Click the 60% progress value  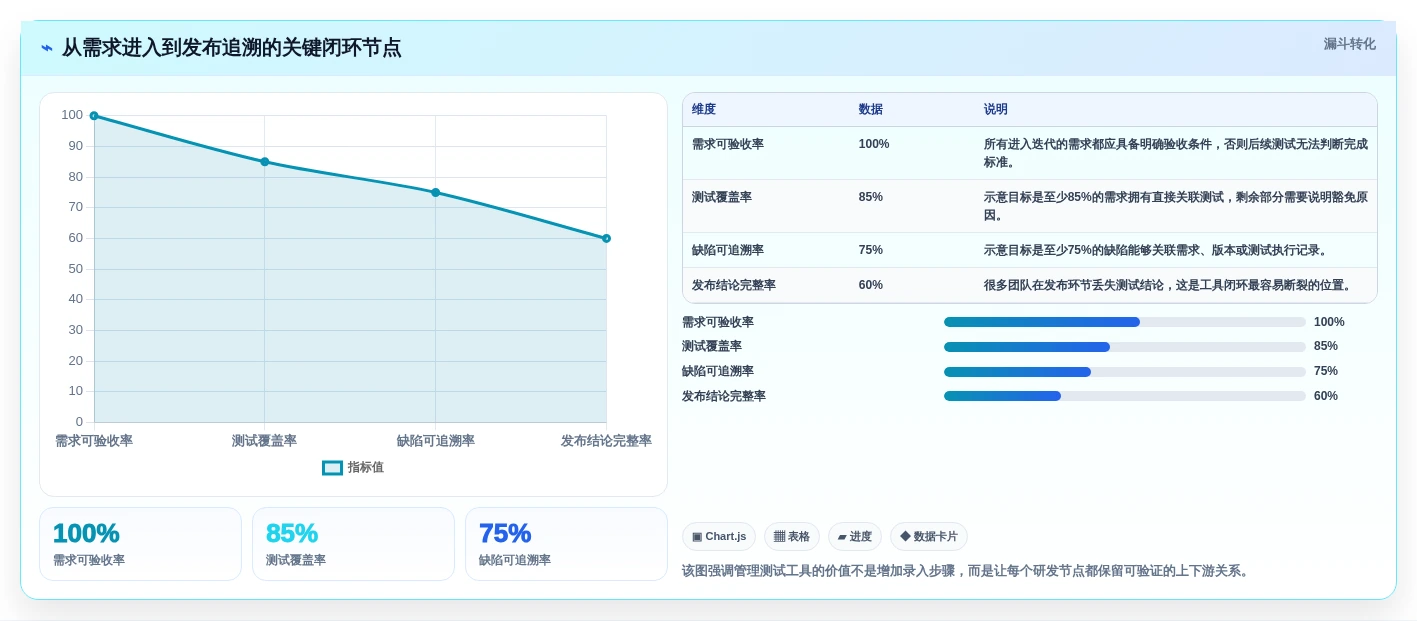pyautogui.click(x=1326, y=397)
